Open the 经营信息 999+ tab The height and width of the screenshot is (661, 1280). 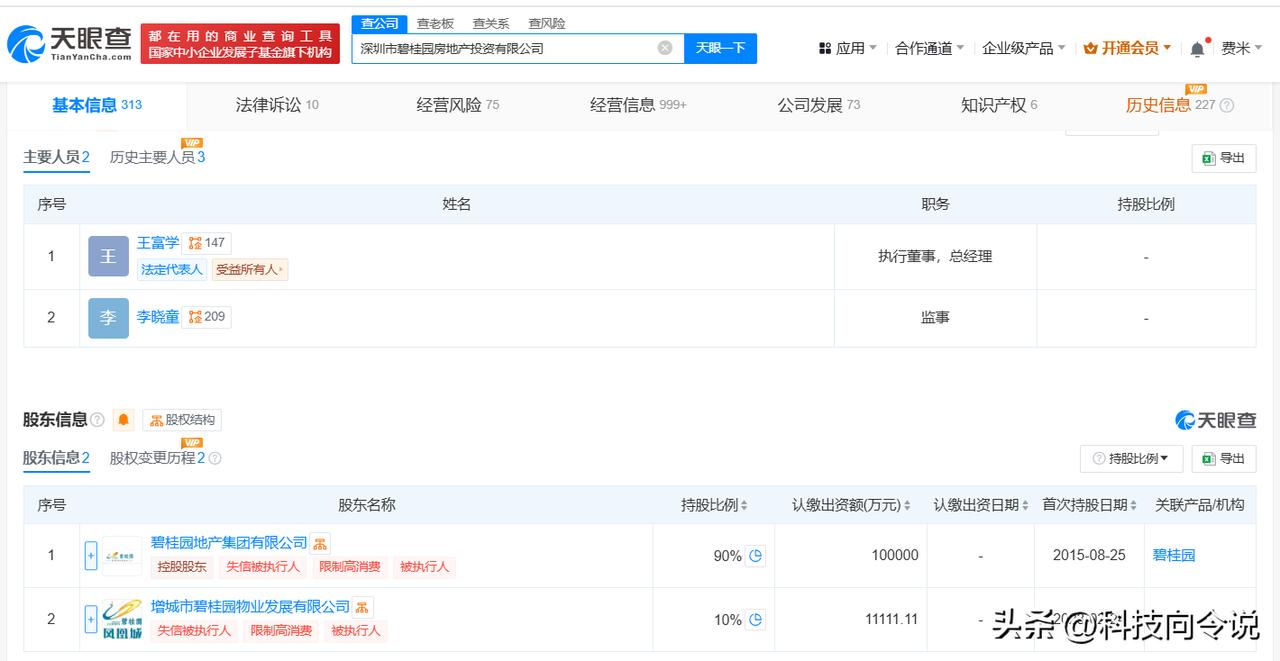pyautogui.click(x=638, y=105)
